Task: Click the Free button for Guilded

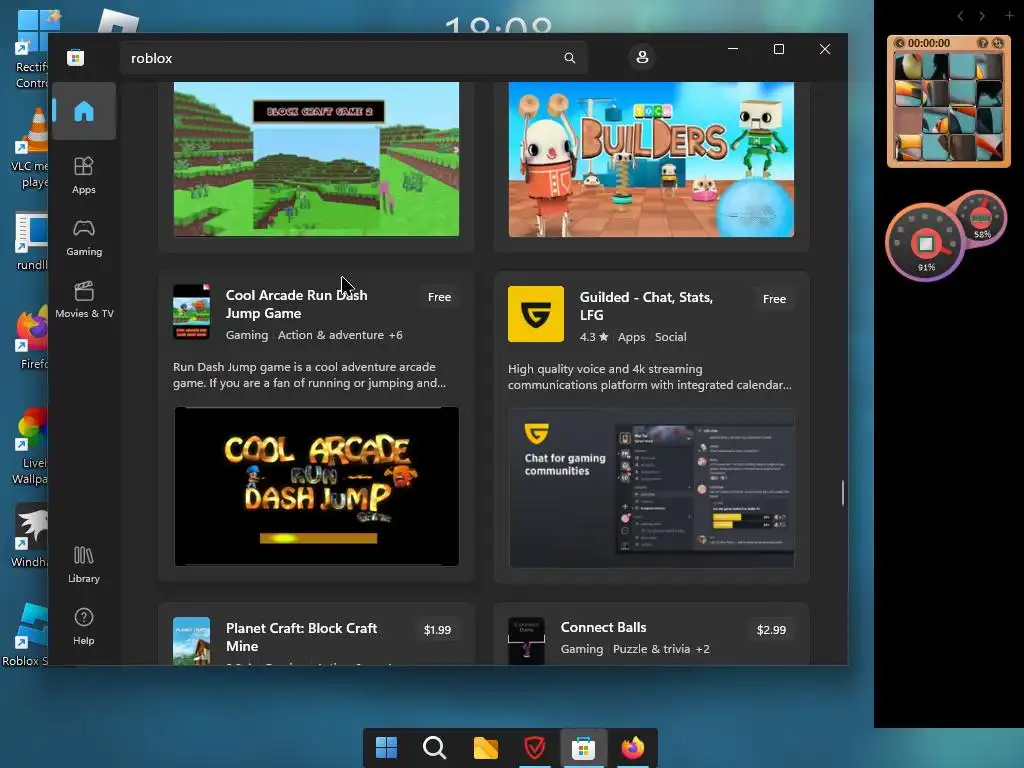Action: pyautogui.click(x=775, y=299)
